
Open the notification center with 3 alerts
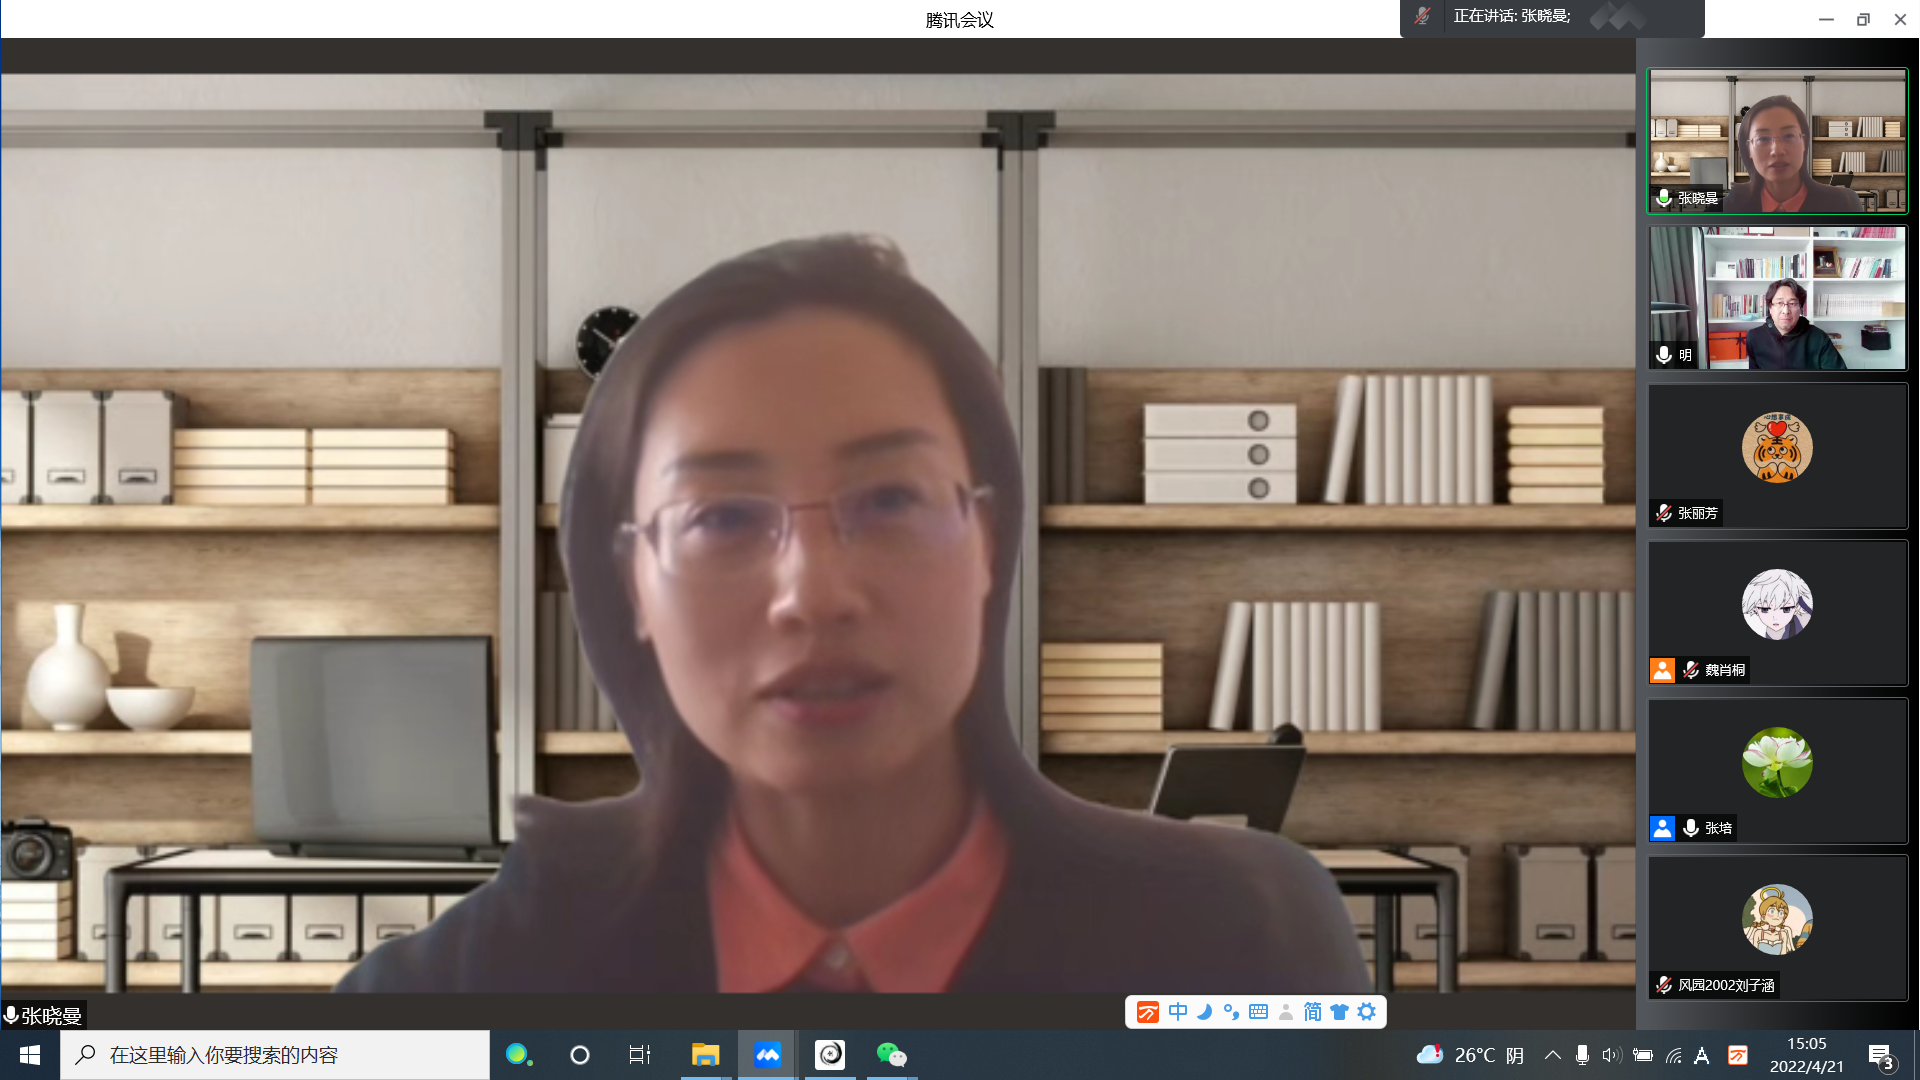click(1881, 1056)
